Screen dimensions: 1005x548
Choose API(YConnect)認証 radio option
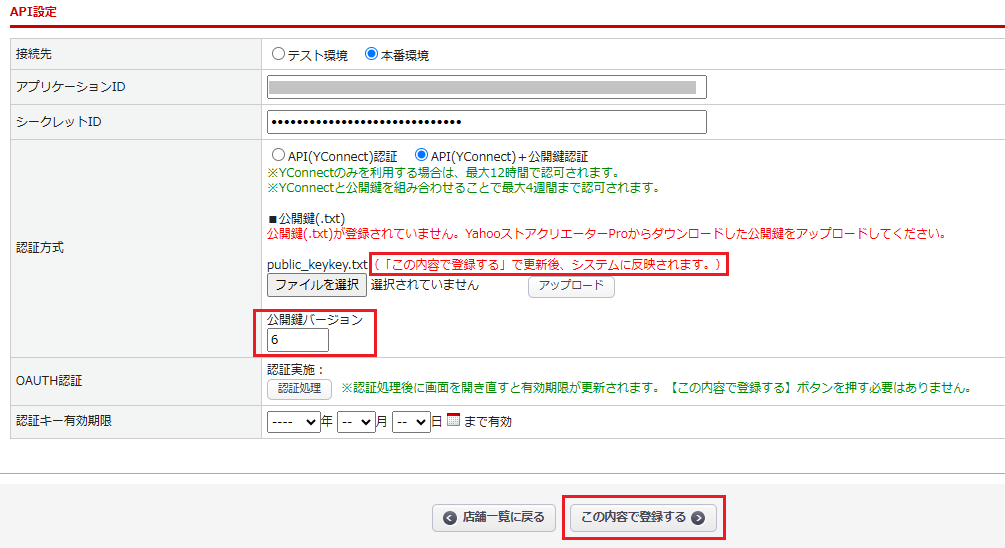tap(278, 154)
